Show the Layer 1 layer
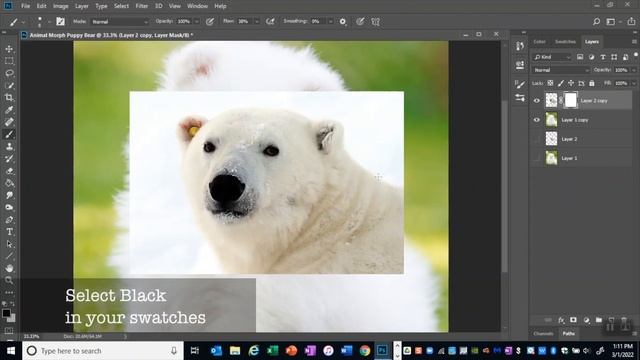The image size is (640, 360). pyautogui.click(x=537, y=158)
